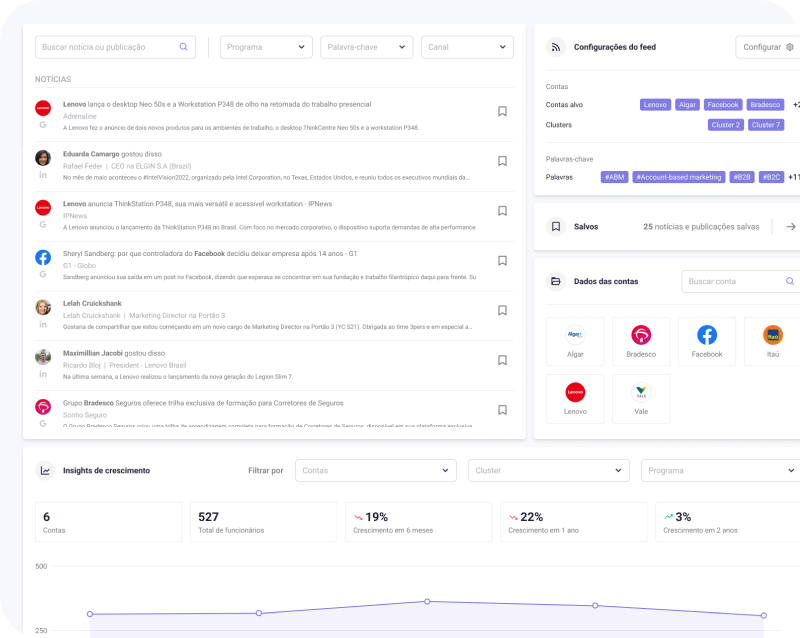Select the Algar account logo
The image size is (800, 638).
(575, 336)
